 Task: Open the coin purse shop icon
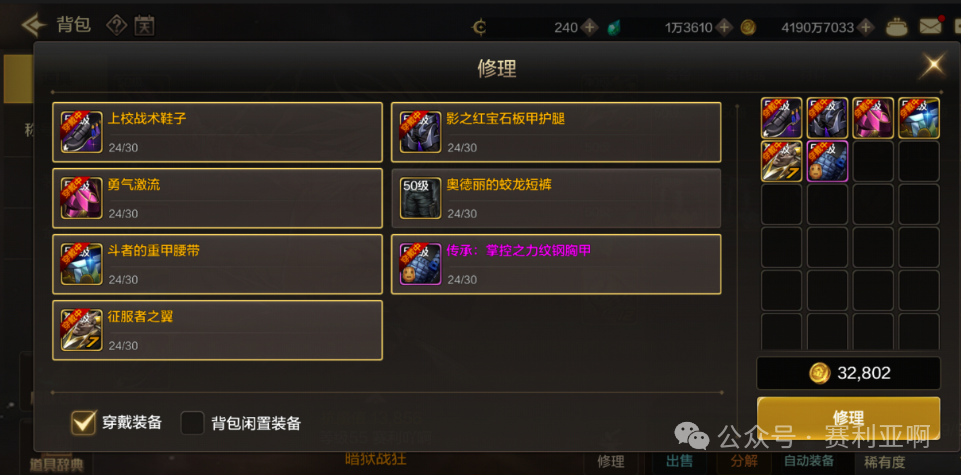point(897,27)
